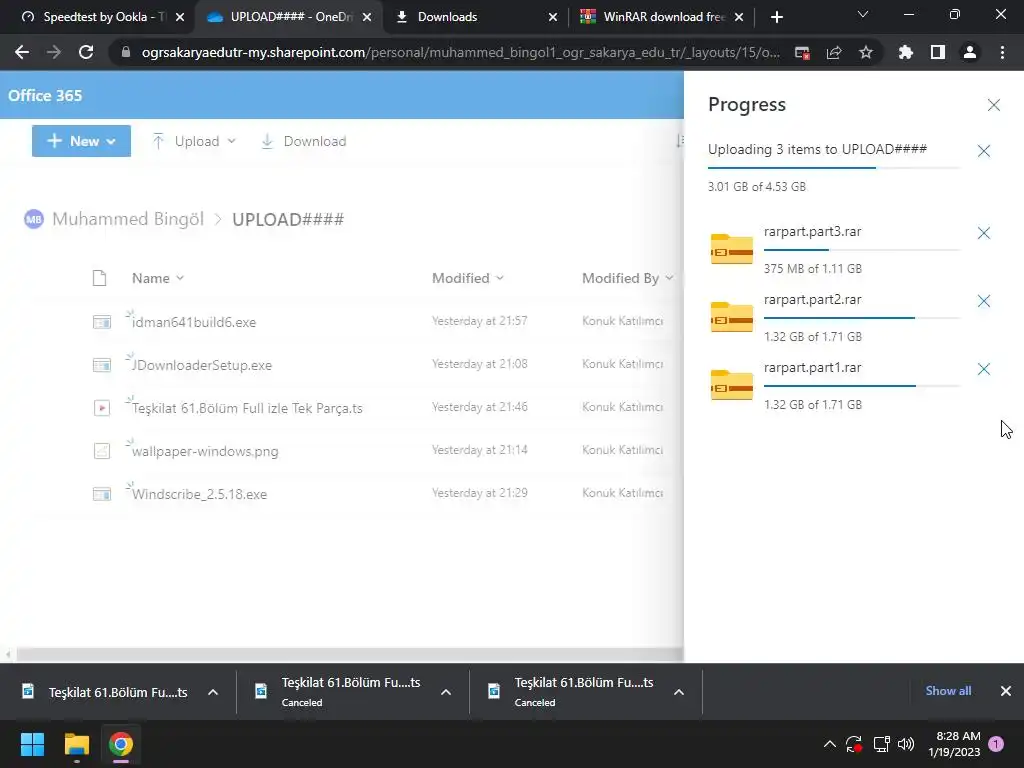Open the wallpaper-windows.png file
Viewport: 1024px width, 768px height.
pyautogui.click(x=205, y=451)
